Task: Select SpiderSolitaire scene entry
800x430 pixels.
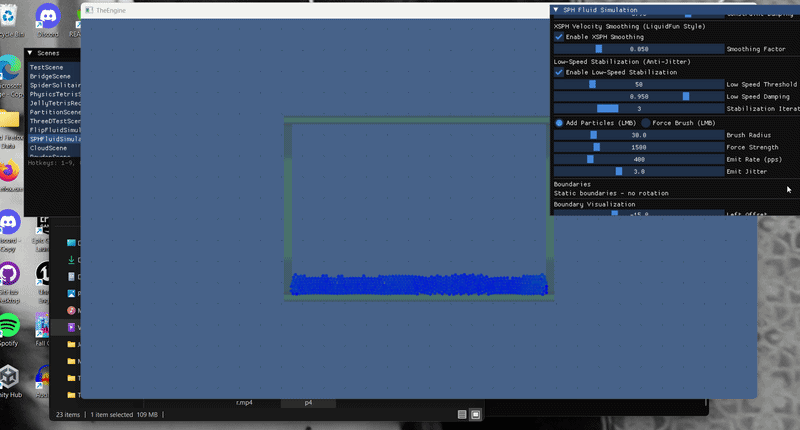Action: click(54, 85)
